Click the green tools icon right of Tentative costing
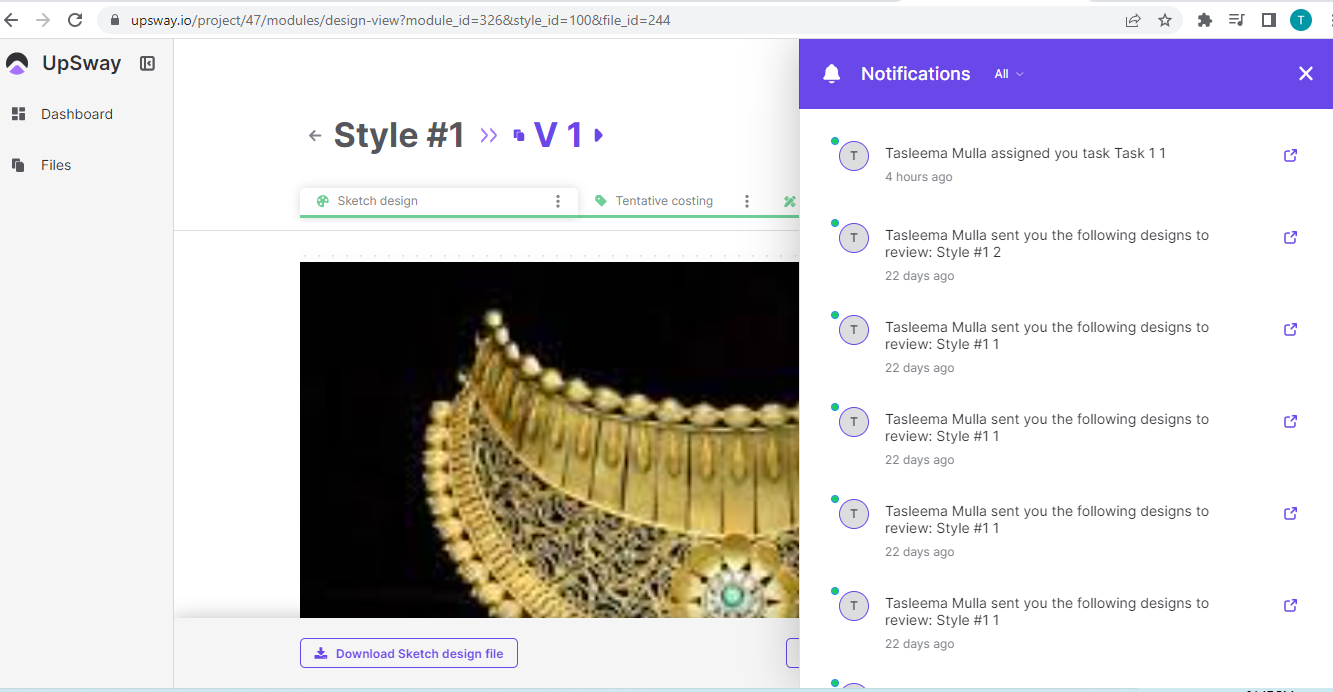Viewport: 1333px width, 692px height. point(790,200)
